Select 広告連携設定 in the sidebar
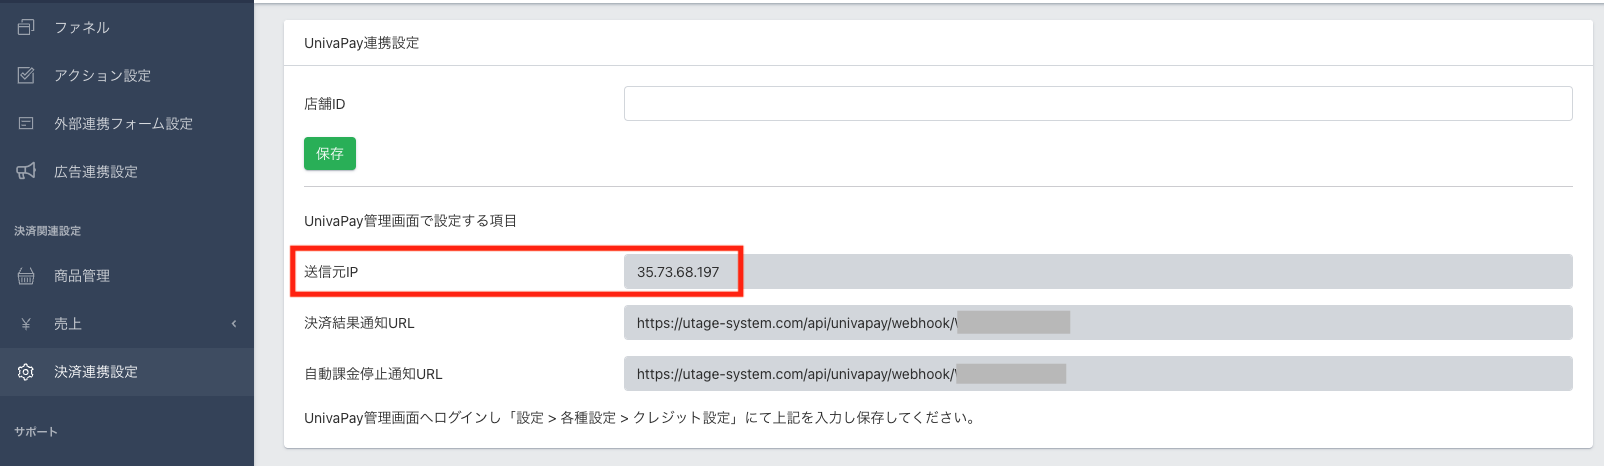 point(96,171)
